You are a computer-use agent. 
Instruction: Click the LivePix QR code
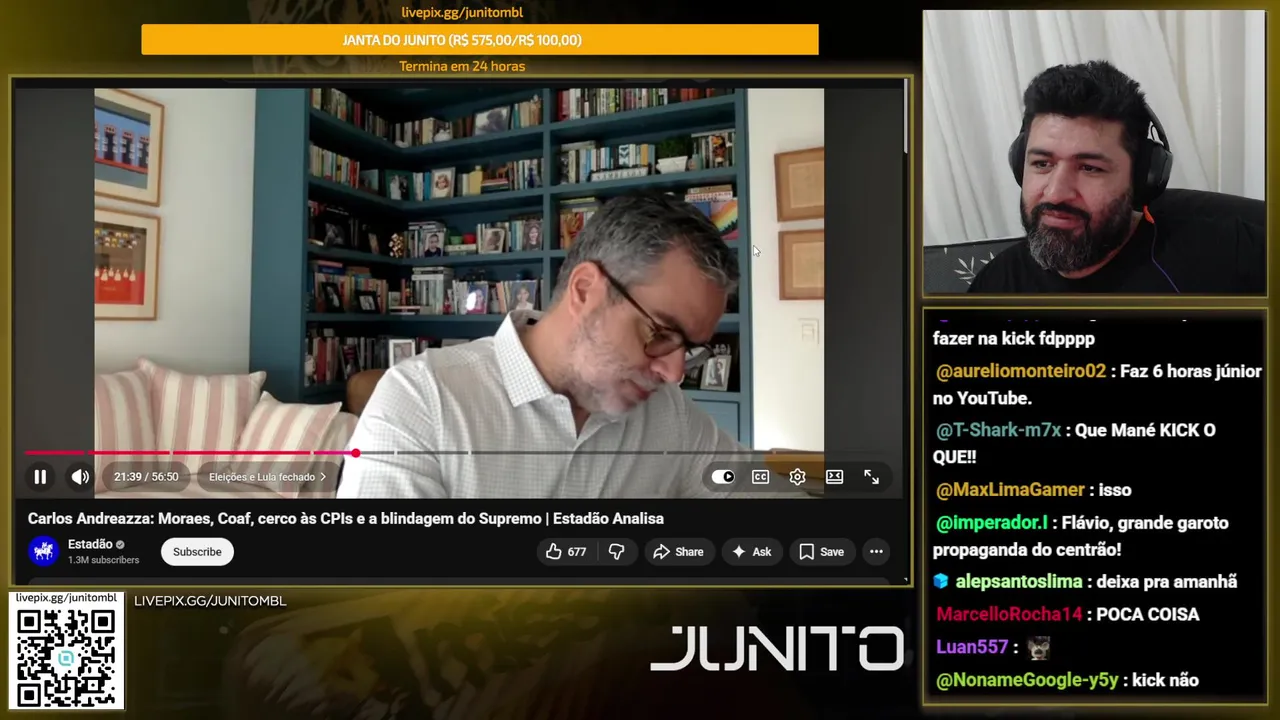[66, 657]
